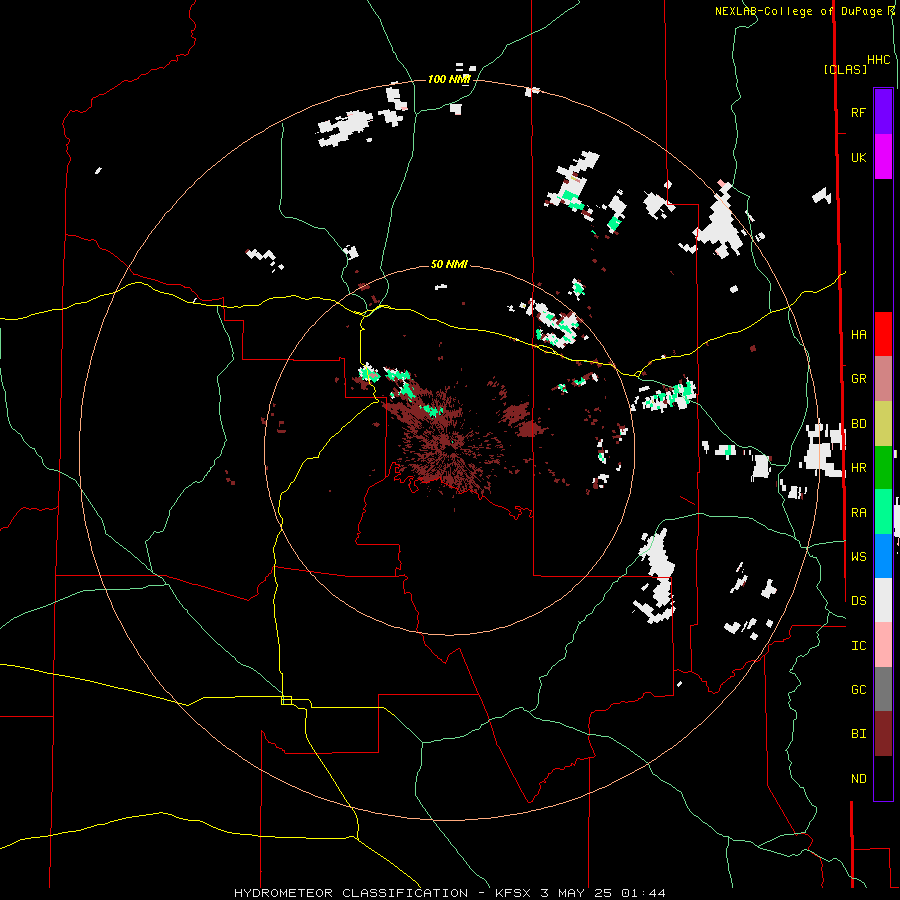Click the 'RF' legend label
Image resolution: width=900 pixels, height=900 pixels.
tap(858, 112)
